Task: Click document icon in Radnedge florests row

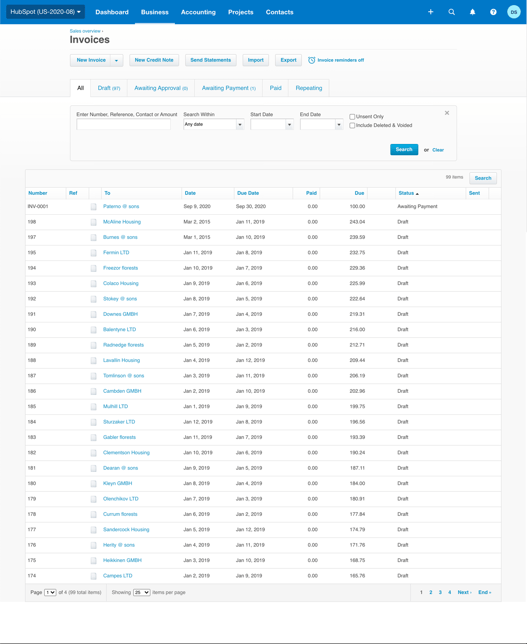Action: point(94,345)
